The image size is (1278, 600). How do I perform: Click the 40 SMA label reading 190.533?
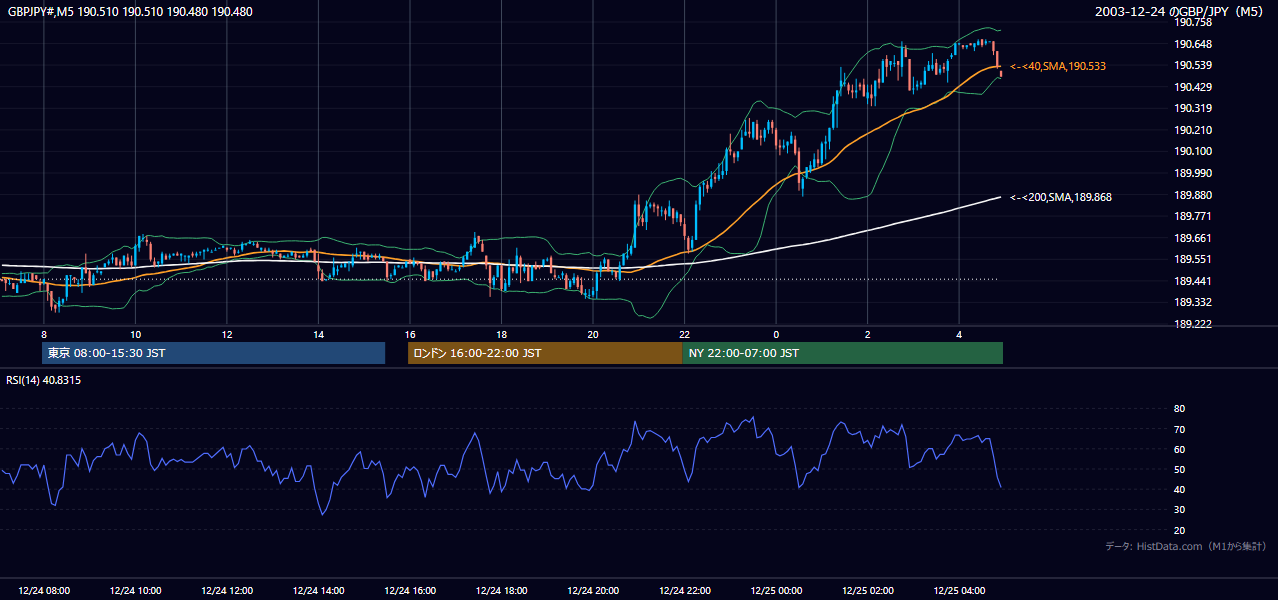[1058, 66]
